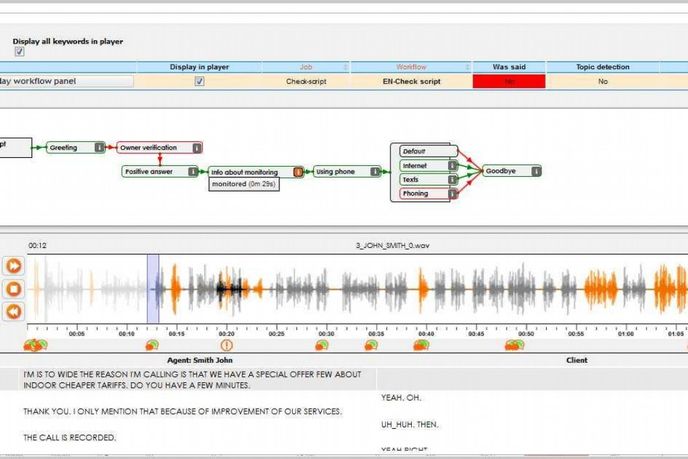Click the Agent: Smith John header

[x=200, y=360]
